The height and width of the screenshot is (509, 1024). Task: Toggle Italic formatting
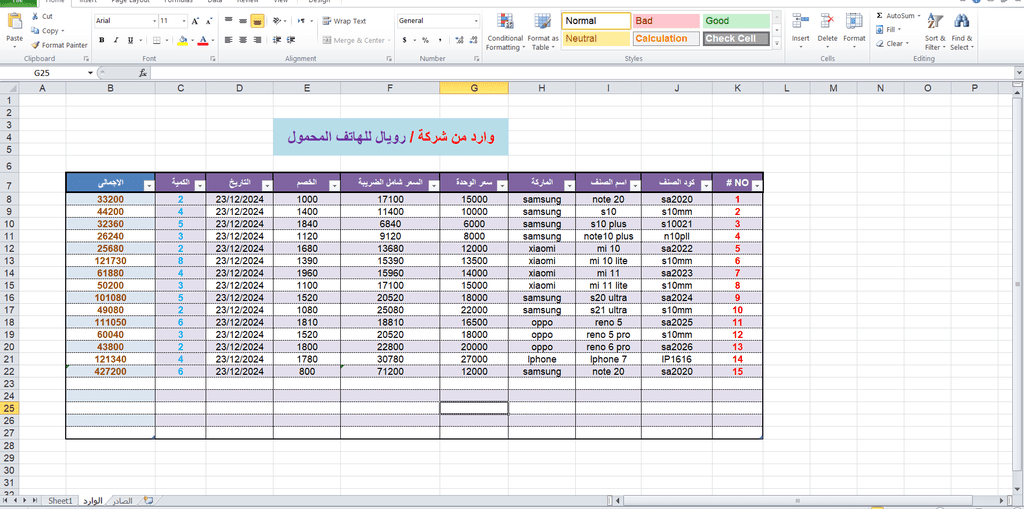point(116,41)
